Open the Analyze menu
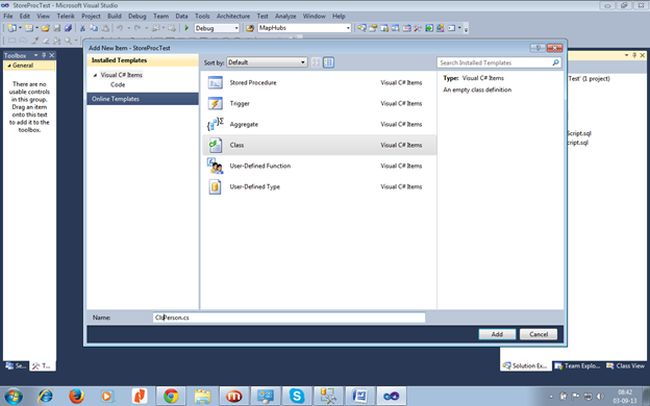The image size is (650, 406). pyautogui.click(x=286, y=16)
